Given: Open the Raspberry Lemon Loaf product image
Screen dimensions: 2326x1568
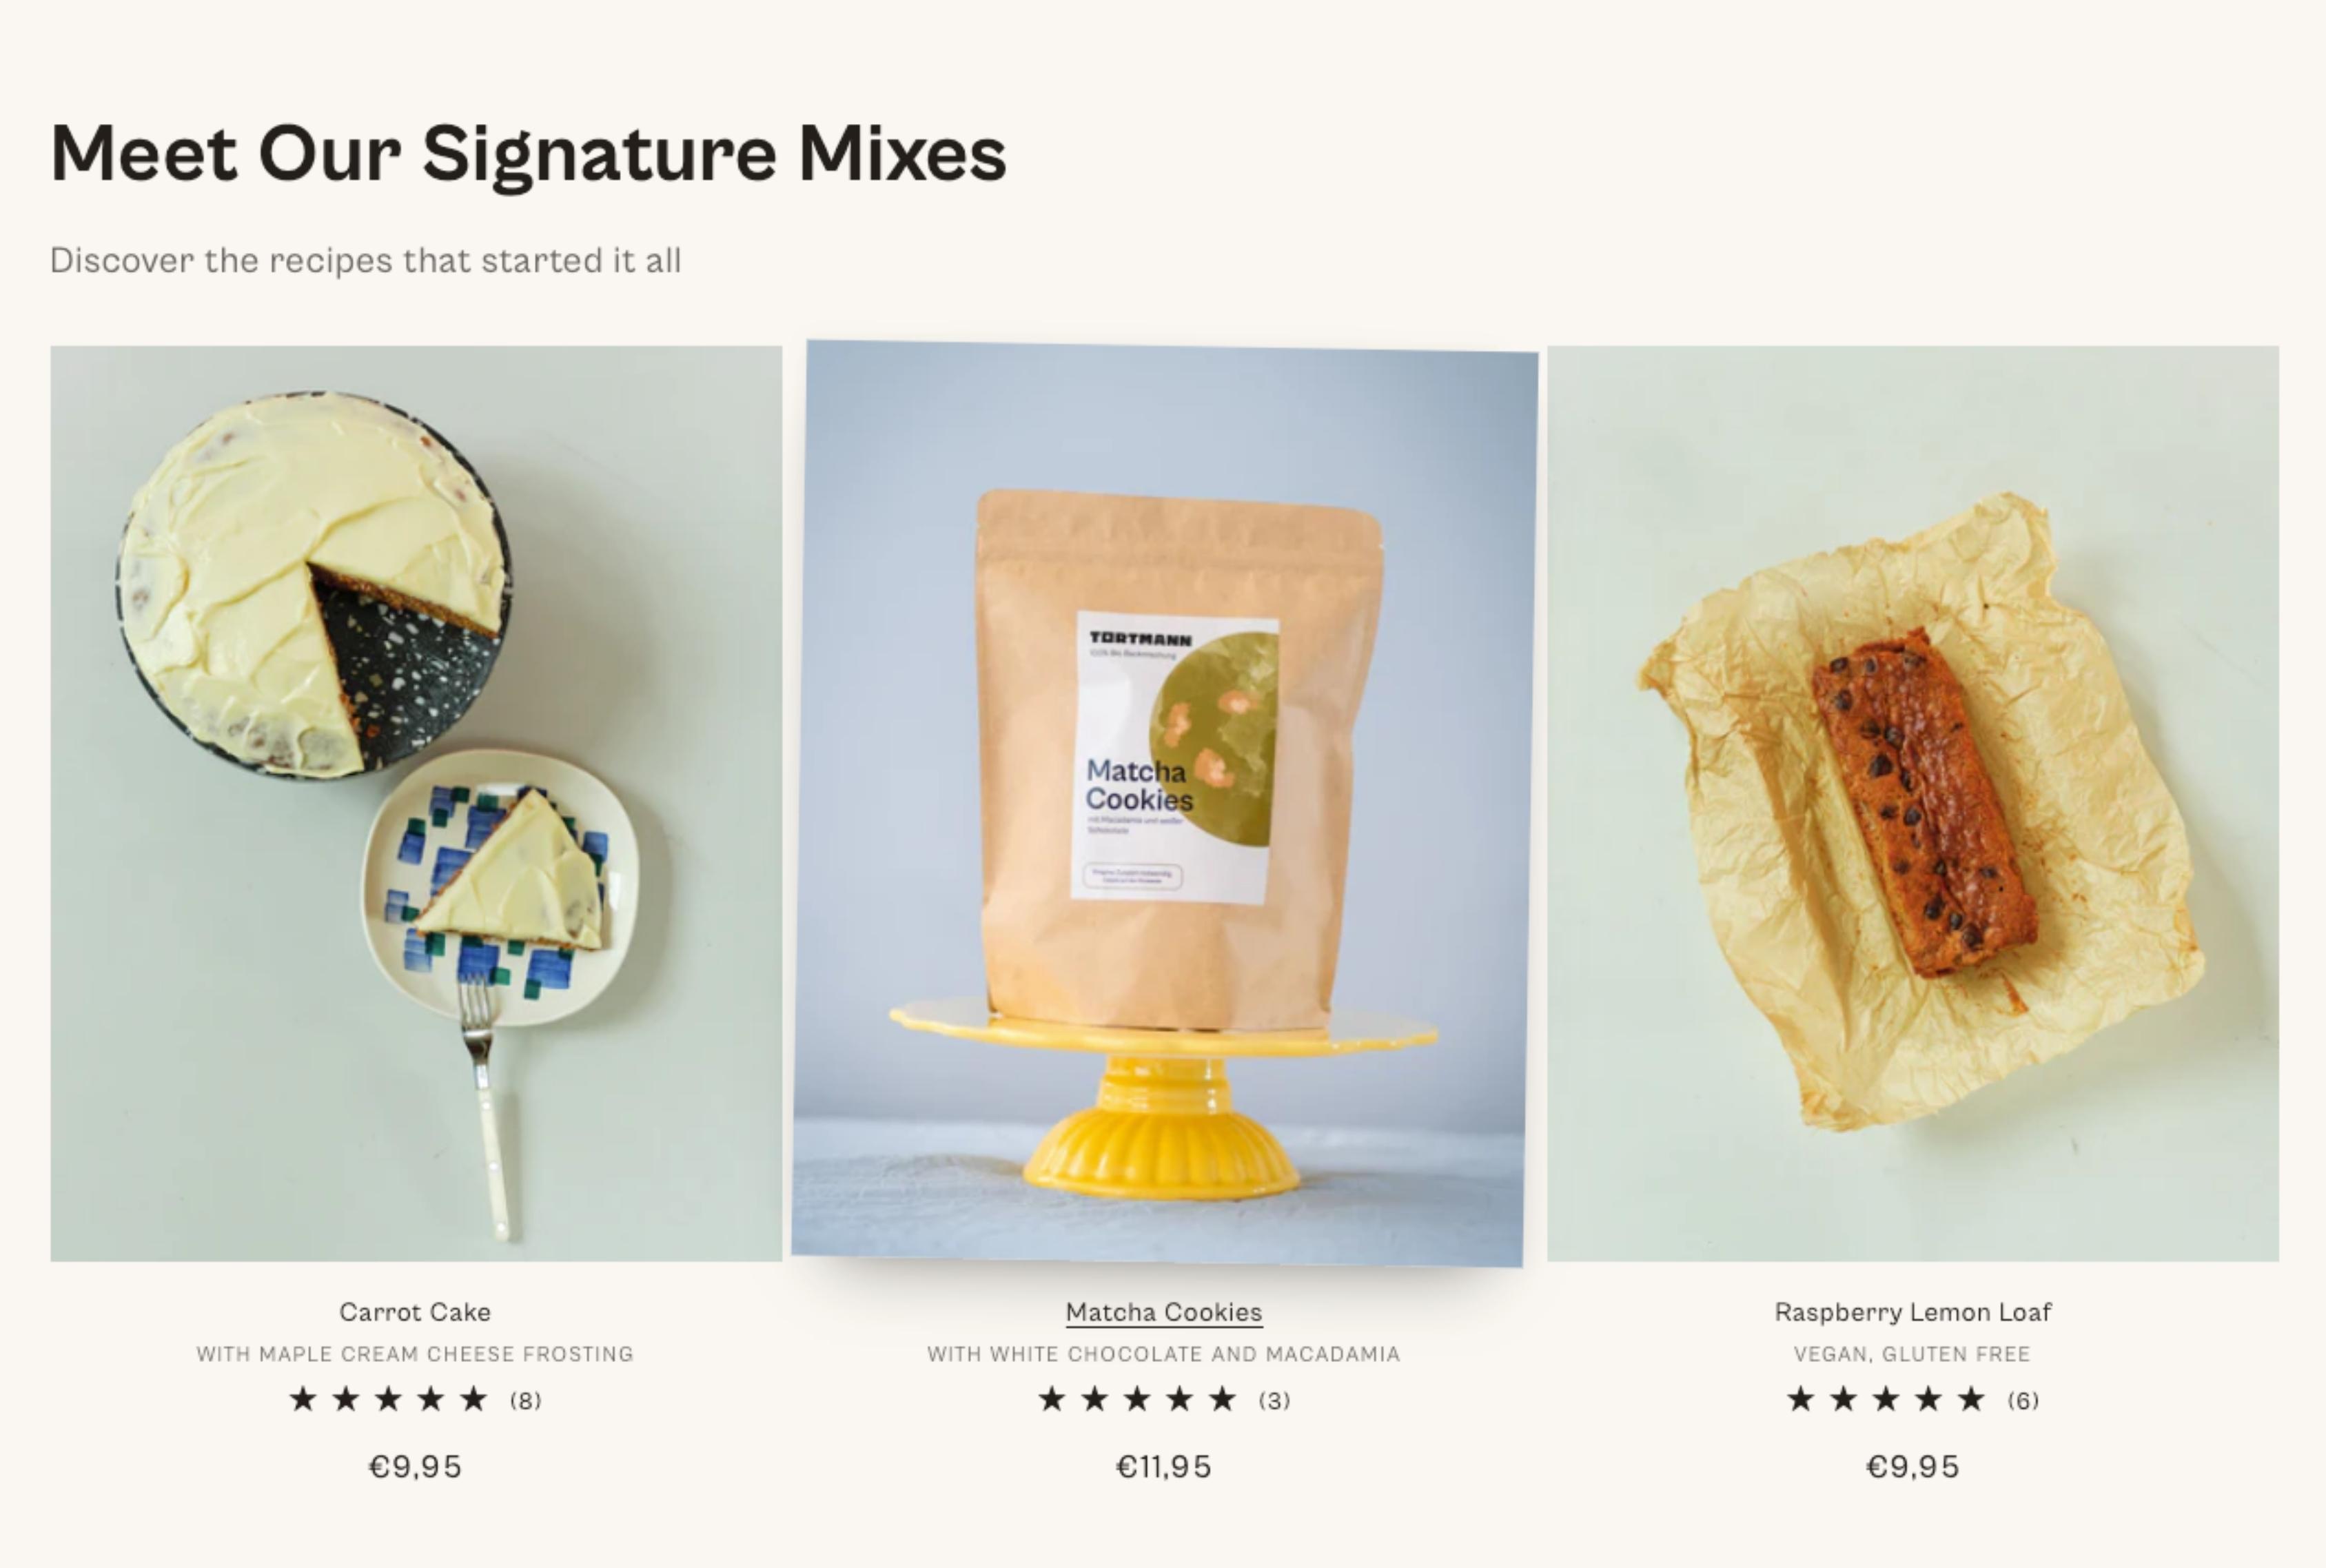Looking at the screenshot, I should (1913, 803).
